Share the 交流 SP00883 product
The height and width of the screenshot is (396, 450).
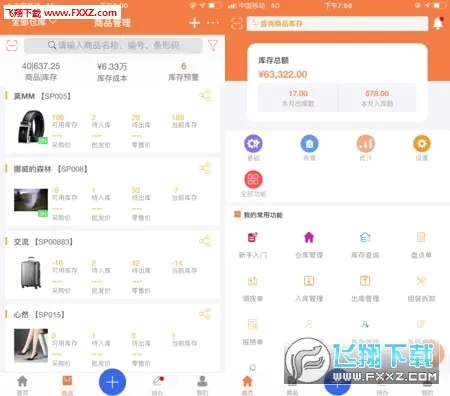(205, 241)
